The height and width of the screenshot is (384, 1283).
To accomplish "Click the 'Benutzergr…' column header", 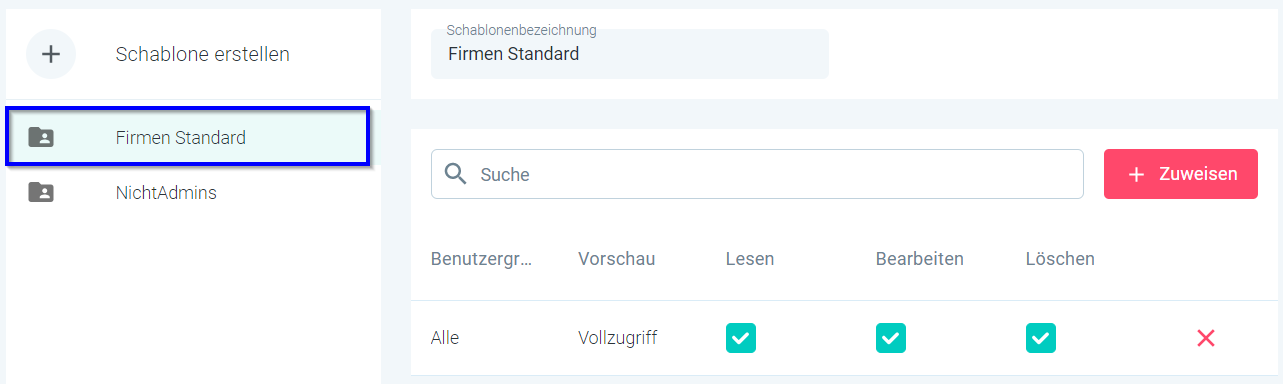I will (x=482, y=259).
